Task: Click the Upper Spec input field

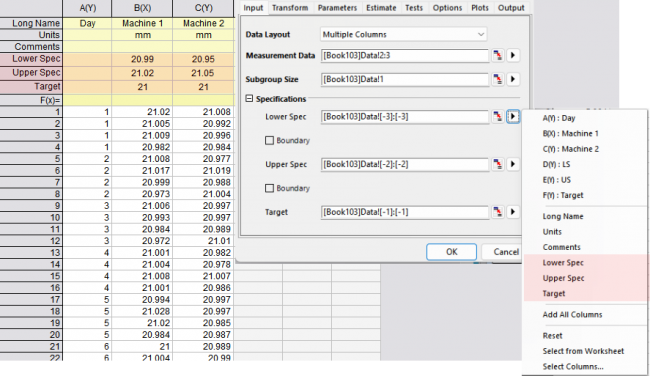Action: (x=405, y=164)
